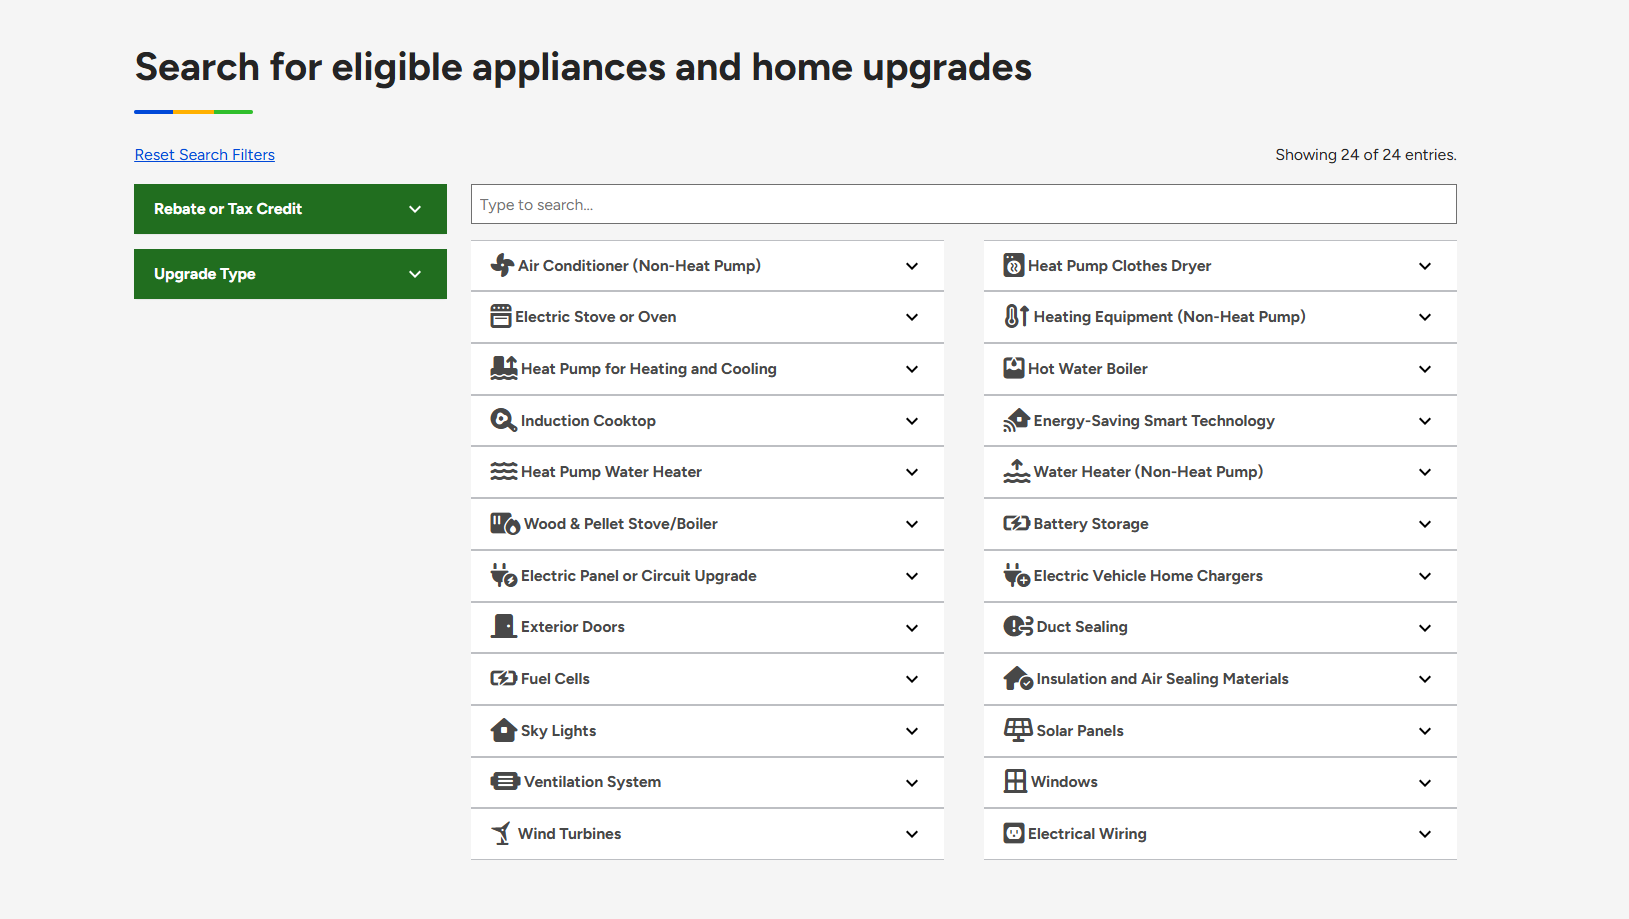This screenshot has height=919, width=1629.
Task: Expand the Hot Water Boiler chevron
Action: point(1425,369)
